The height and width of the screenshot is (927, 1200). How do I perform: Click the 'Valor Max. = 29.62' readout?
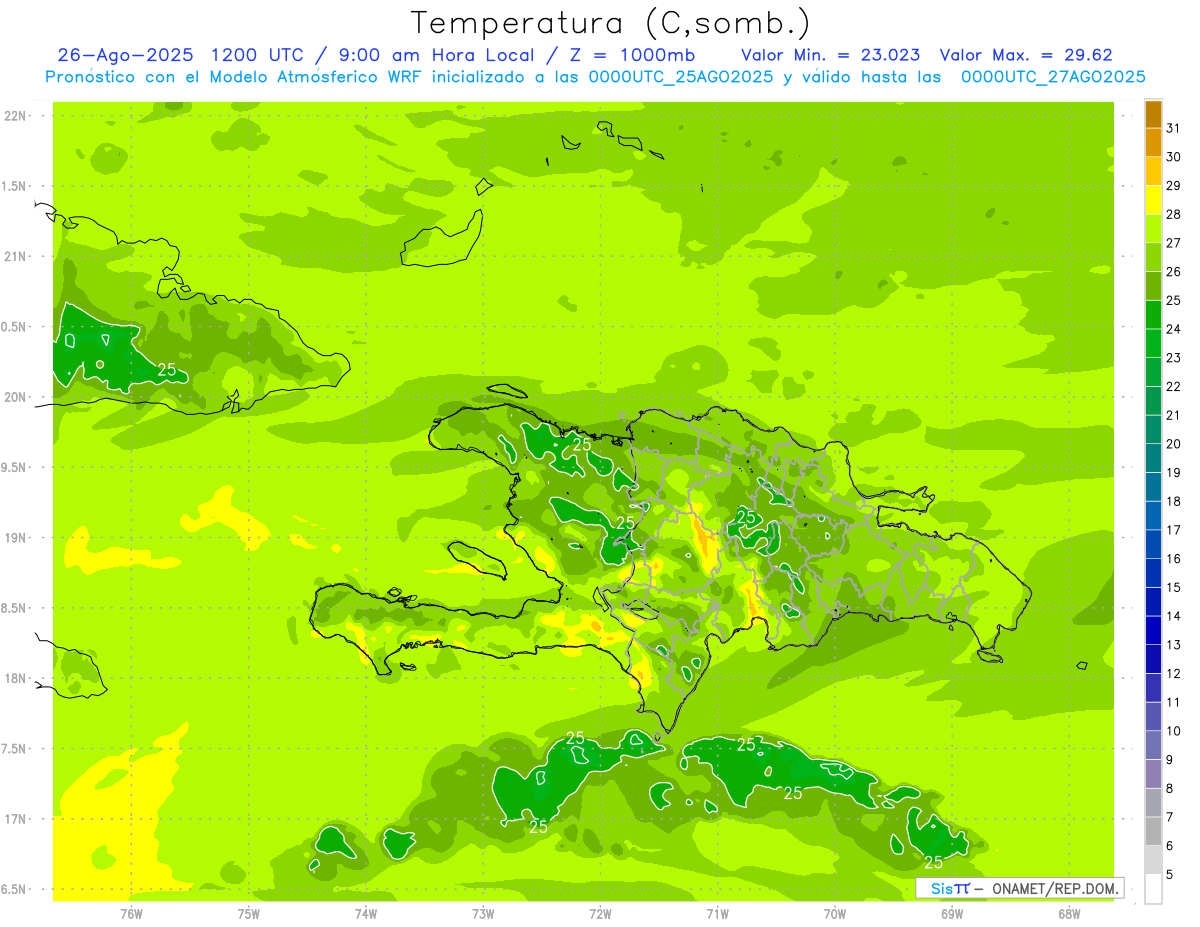pos(1026,55)
